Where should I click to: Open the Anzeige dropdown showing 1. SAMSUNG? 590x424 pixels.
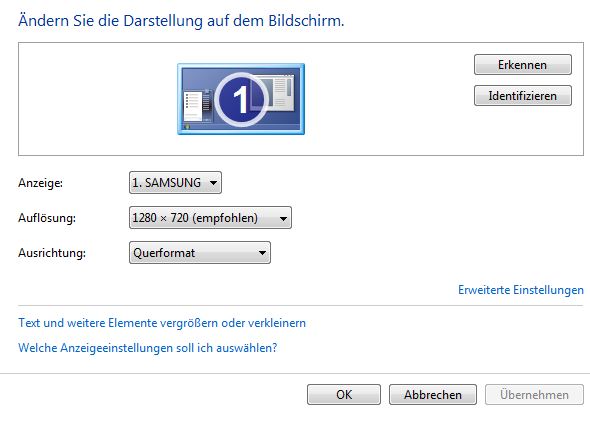pos(175,182)
